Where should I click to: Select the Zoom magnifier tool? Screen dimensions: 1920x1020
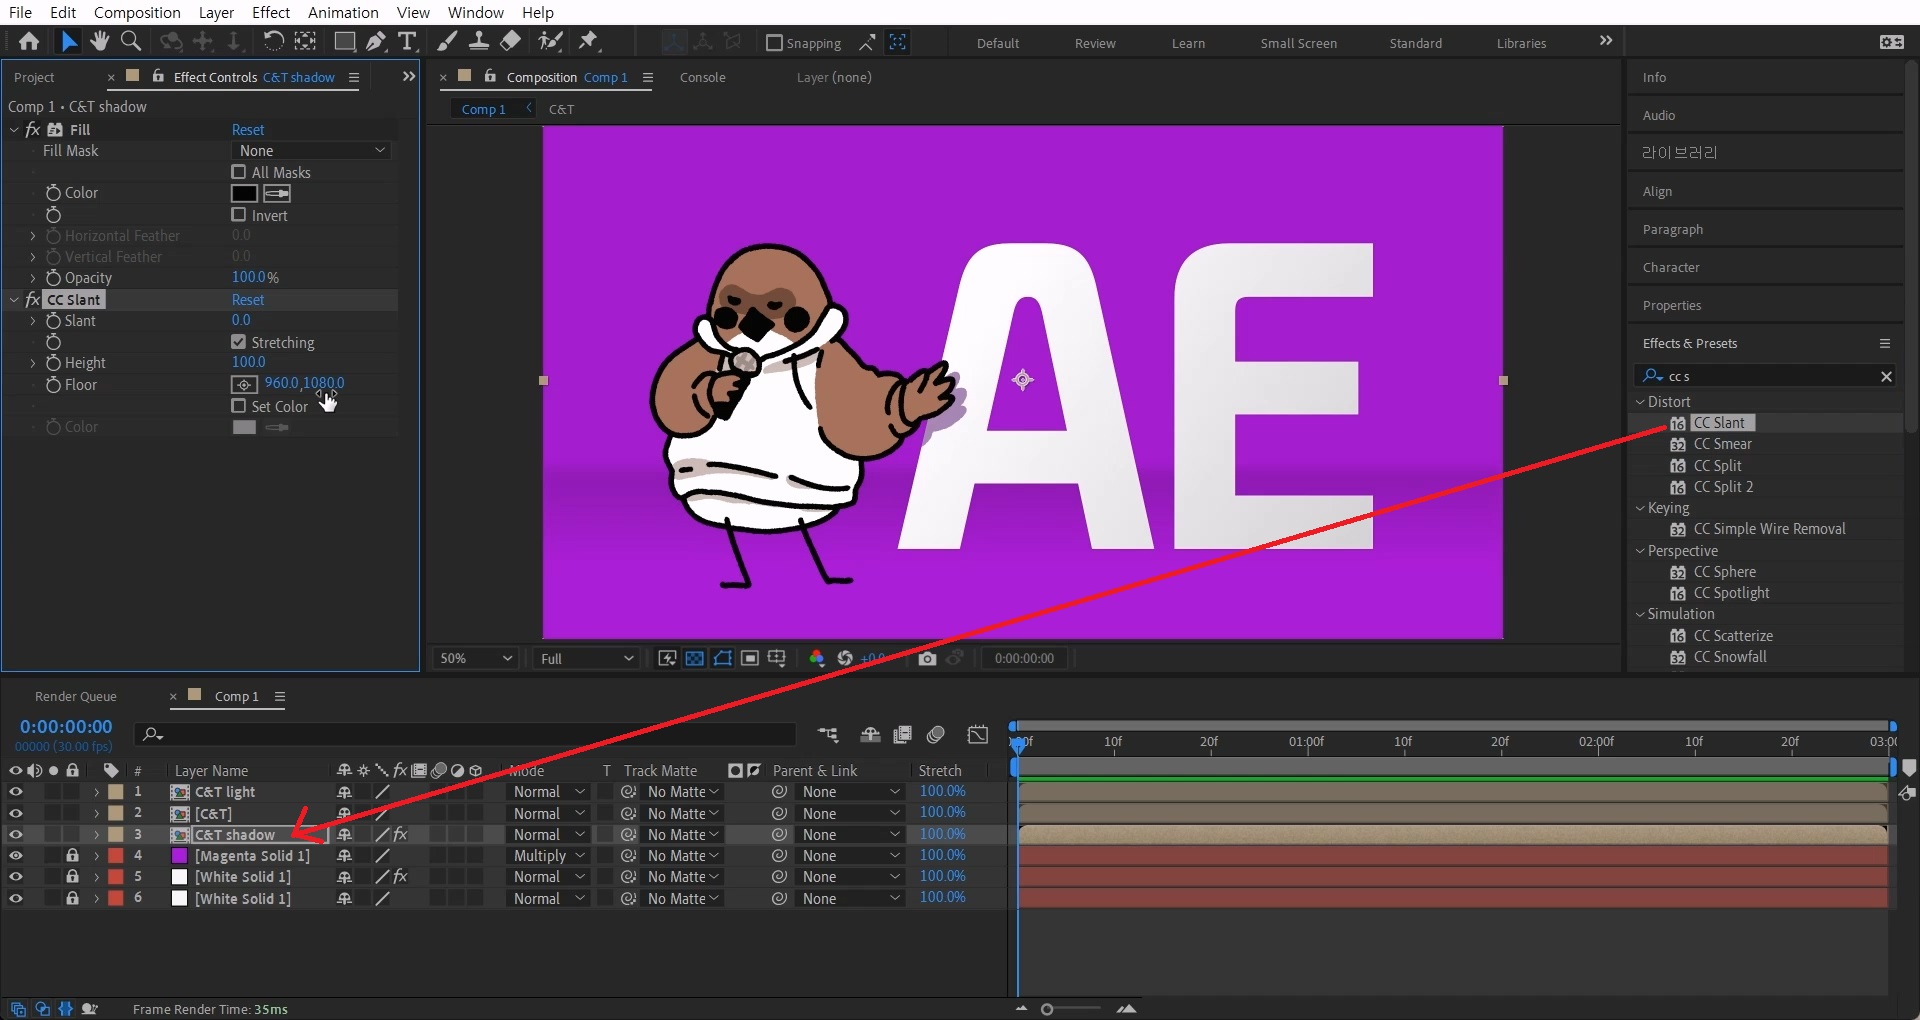click(x=130, y=41)
